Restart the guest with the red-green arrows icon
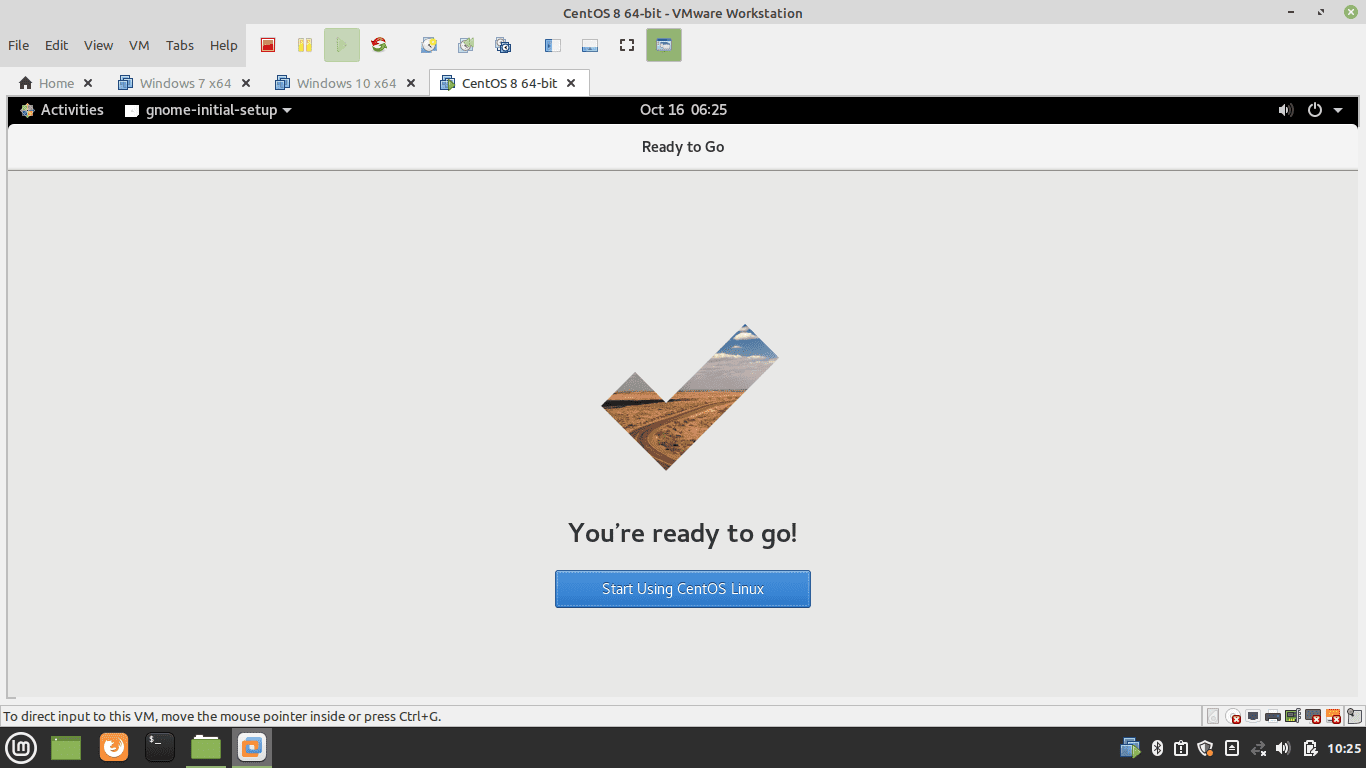The height and width of the screenshot is (768, 1366). 379,45
